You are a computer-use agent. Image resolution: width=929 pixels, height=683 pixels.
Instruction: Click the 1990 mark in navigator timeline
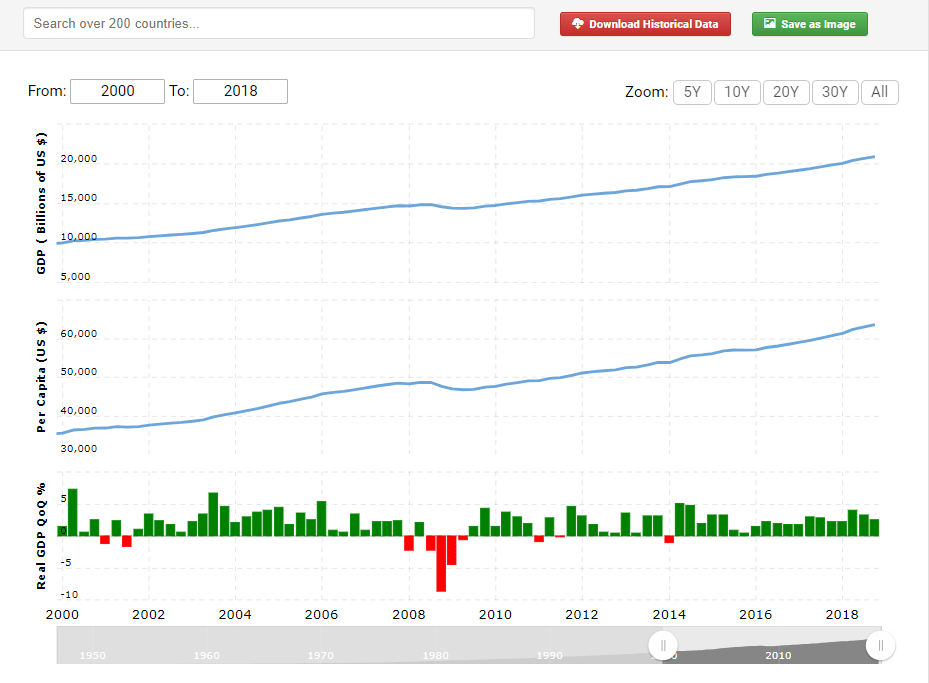(x=549, y=655)
